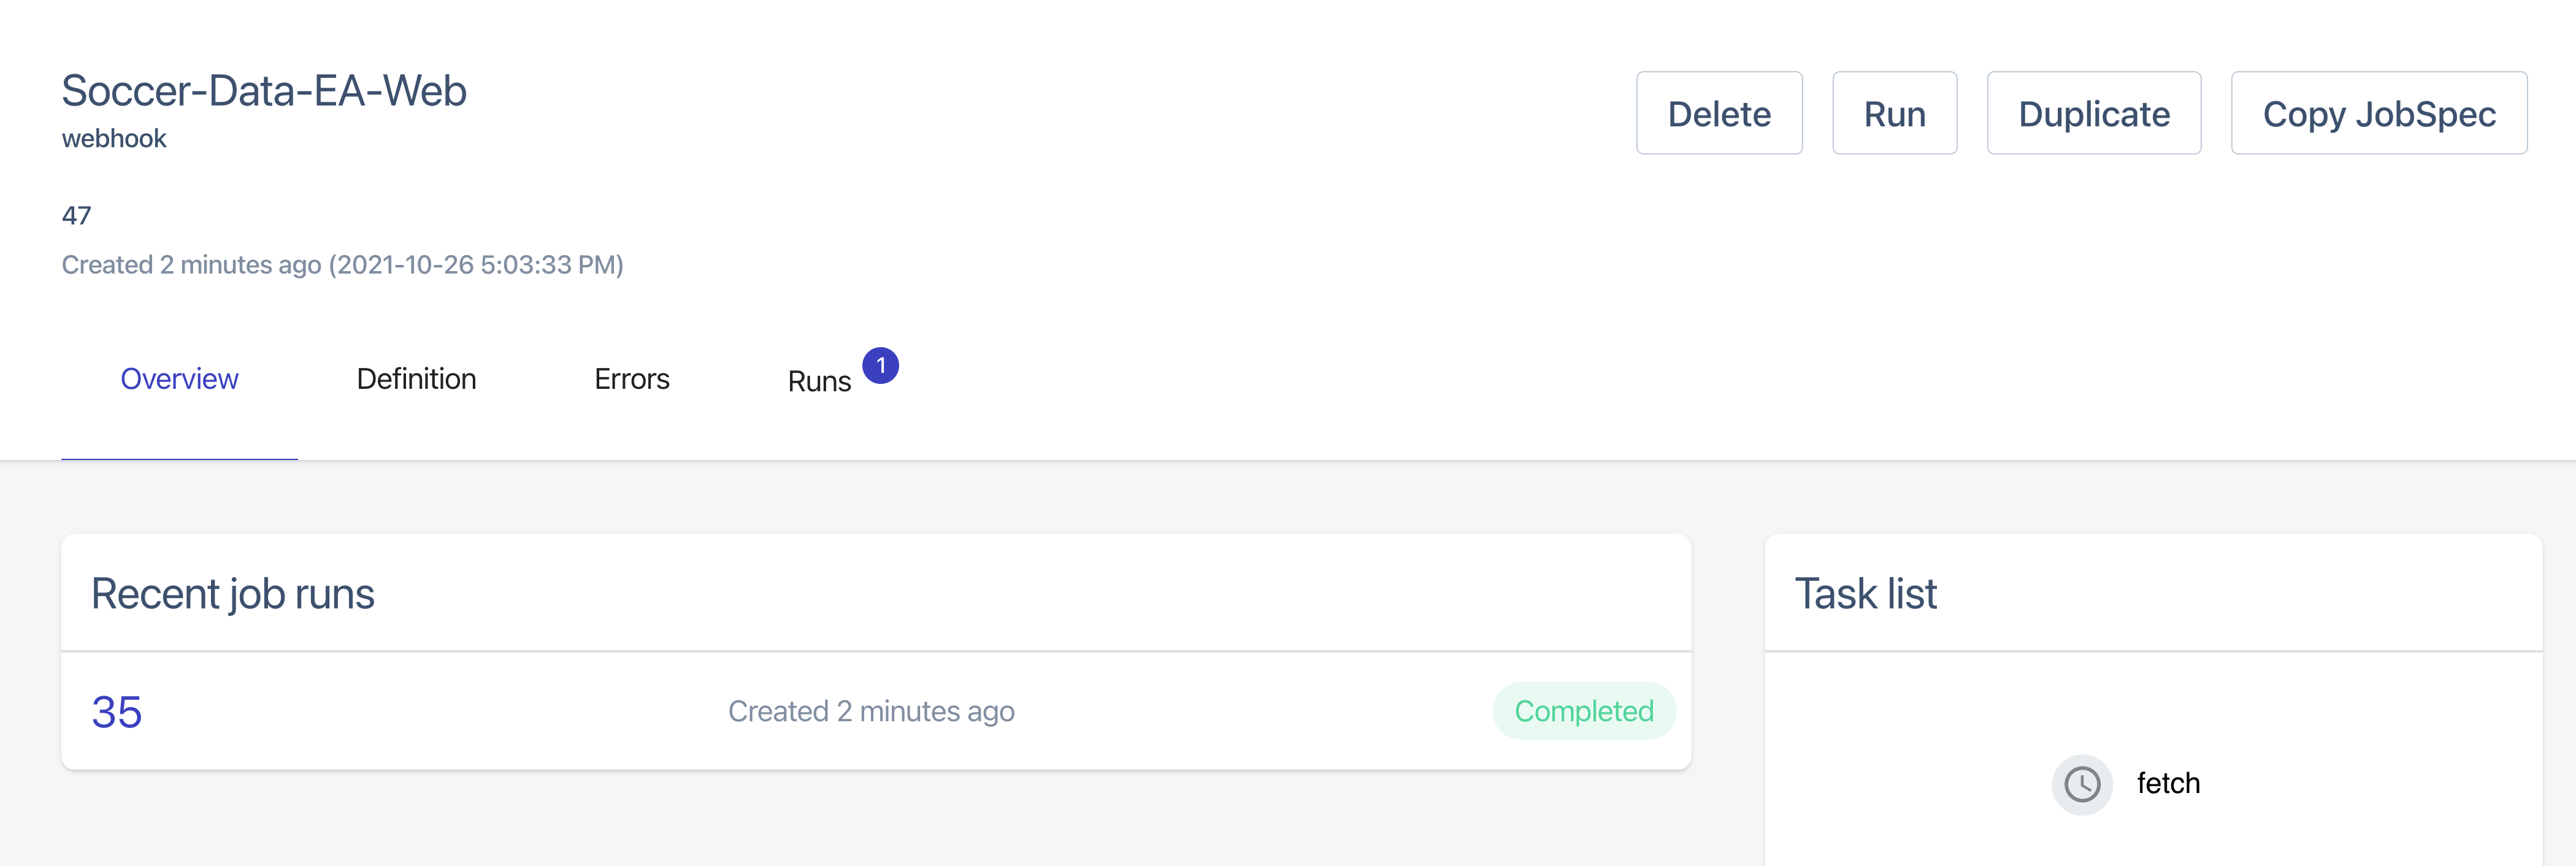
Task: Open the Errors tab
Action: [631, 378]
